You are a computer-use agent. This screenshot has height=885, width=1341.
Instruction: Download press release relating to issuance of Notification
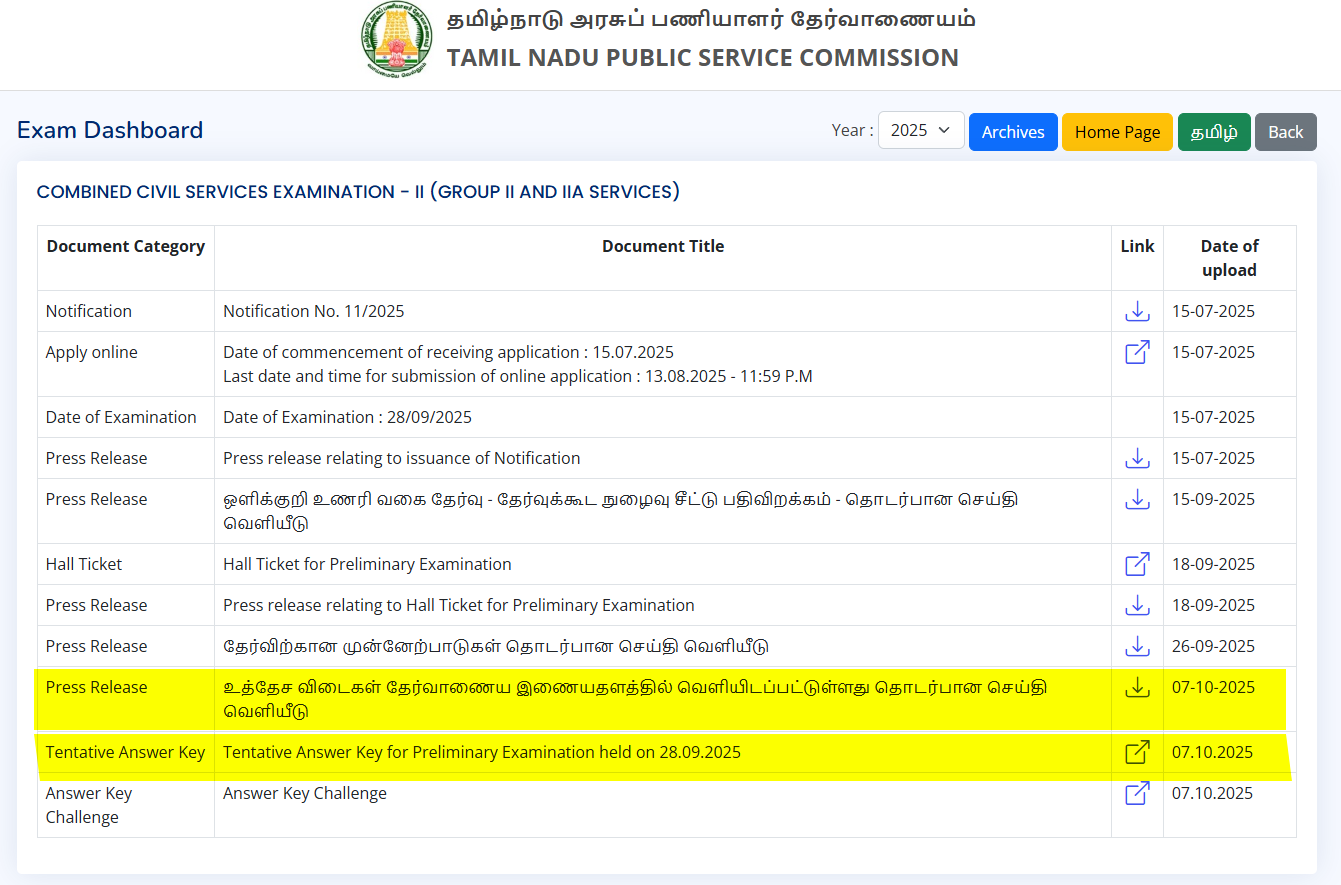[x=1137, y=458]
